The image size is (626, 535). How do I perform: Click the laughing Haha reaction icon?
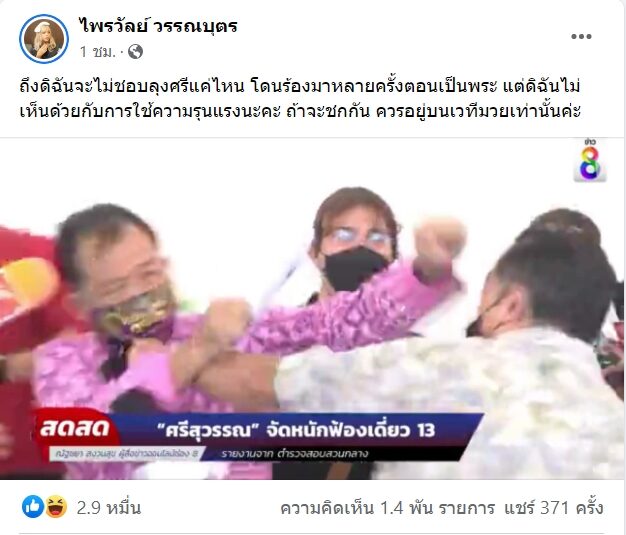[56, 507]
